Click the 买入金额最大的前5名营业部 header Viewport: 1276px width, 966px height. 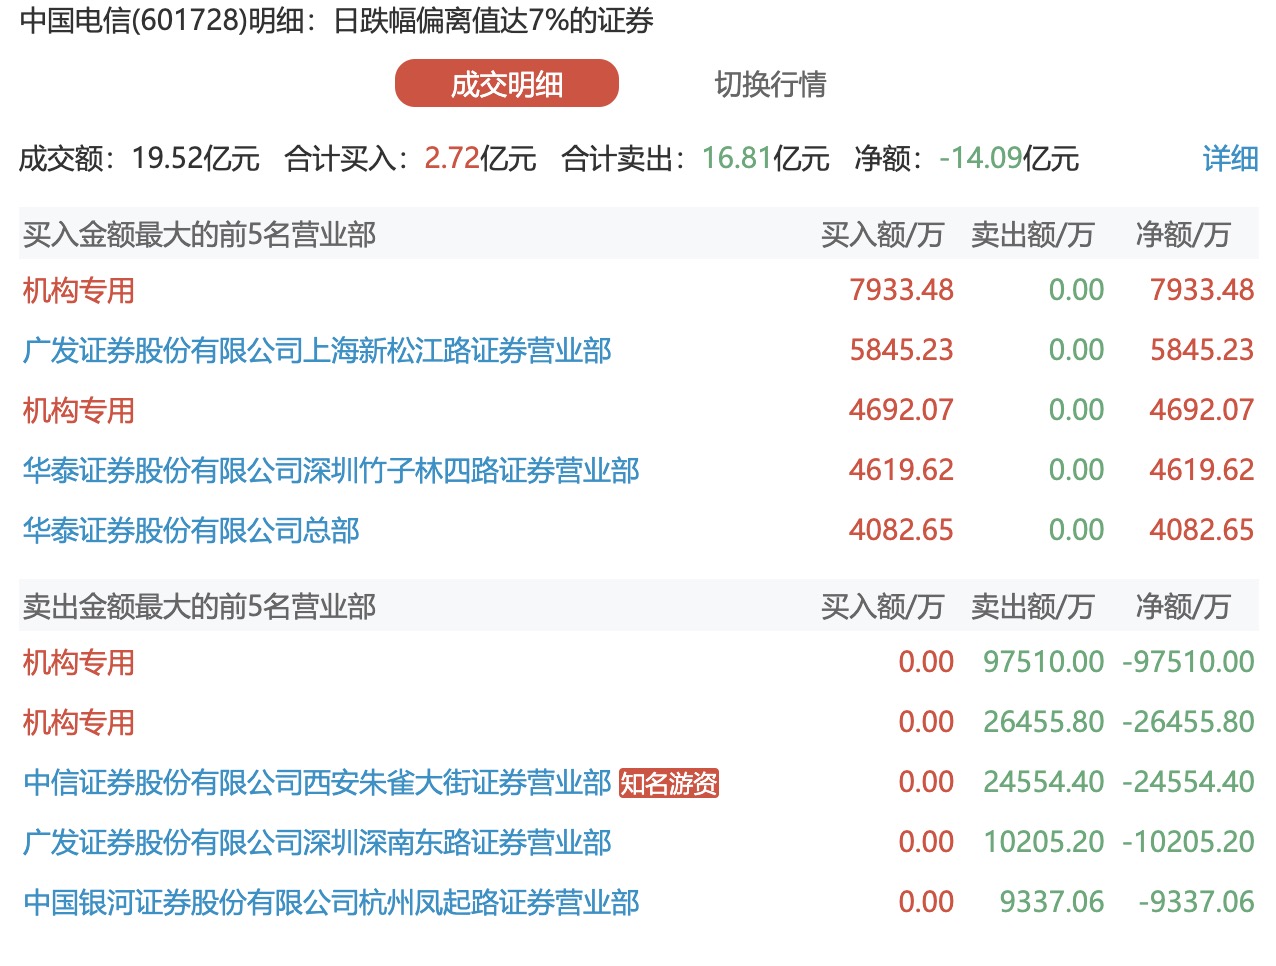coord(199,235)
